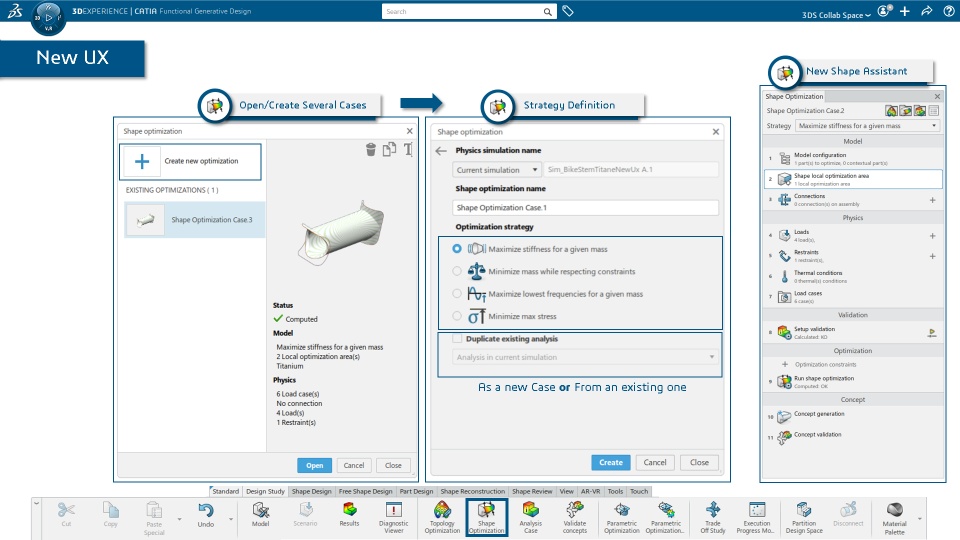
Task: Delete optimization with the trash icon
Action: (x=370, y=149)
